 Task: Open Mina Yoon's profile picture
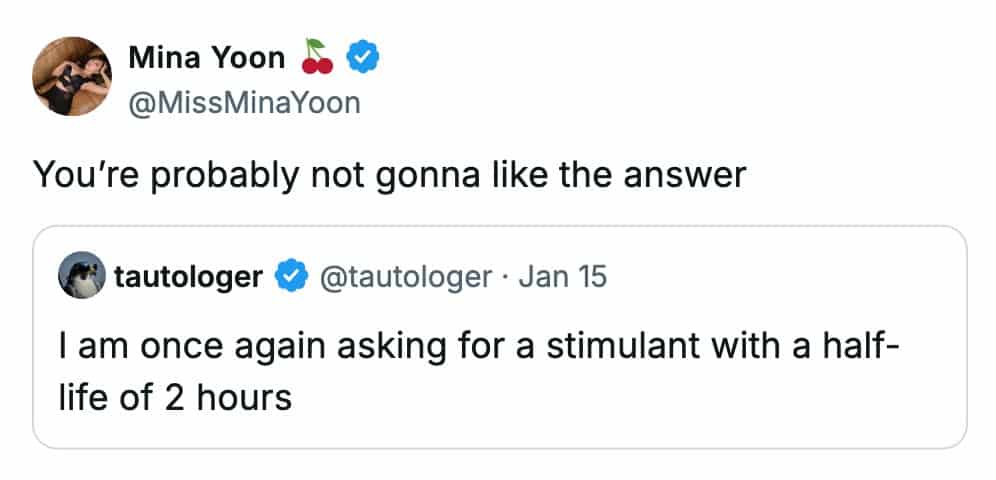[72, 78]
